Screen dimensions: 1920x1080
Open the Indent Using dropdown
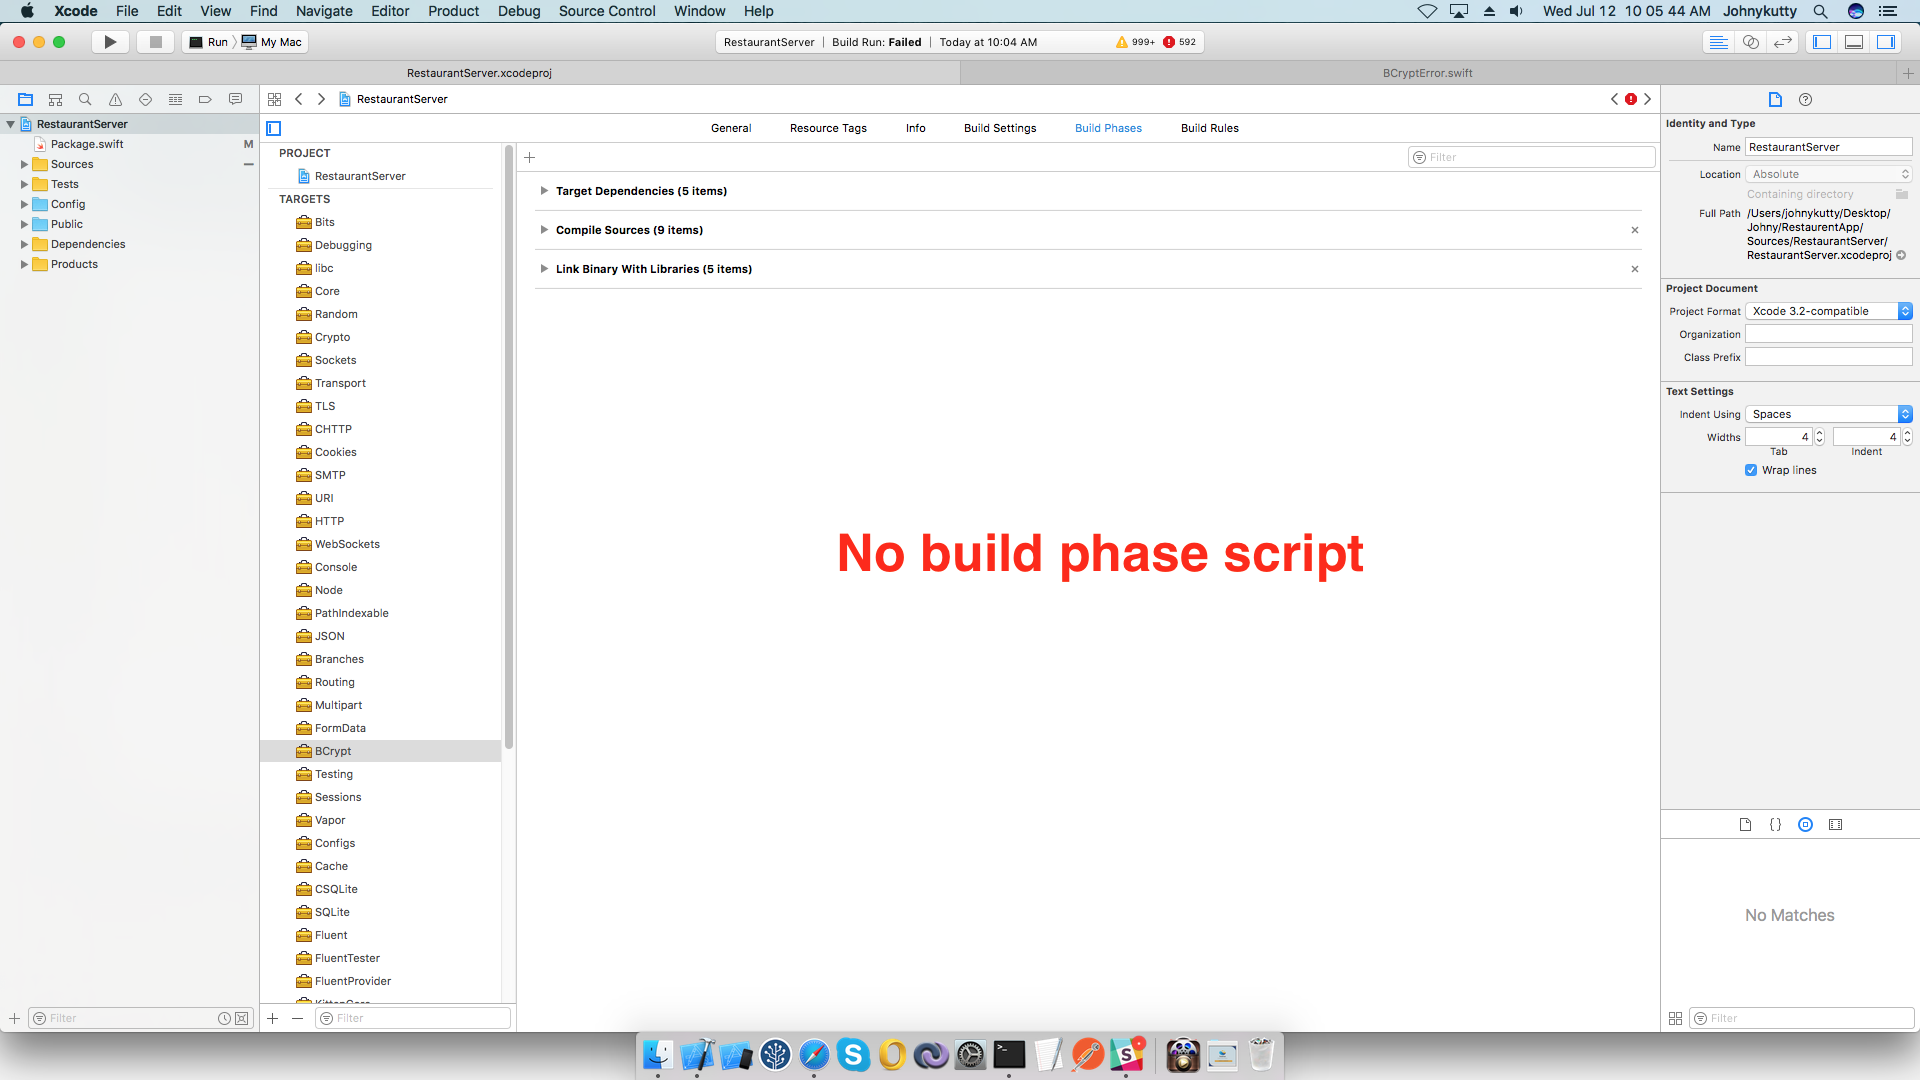point(1828,414)
